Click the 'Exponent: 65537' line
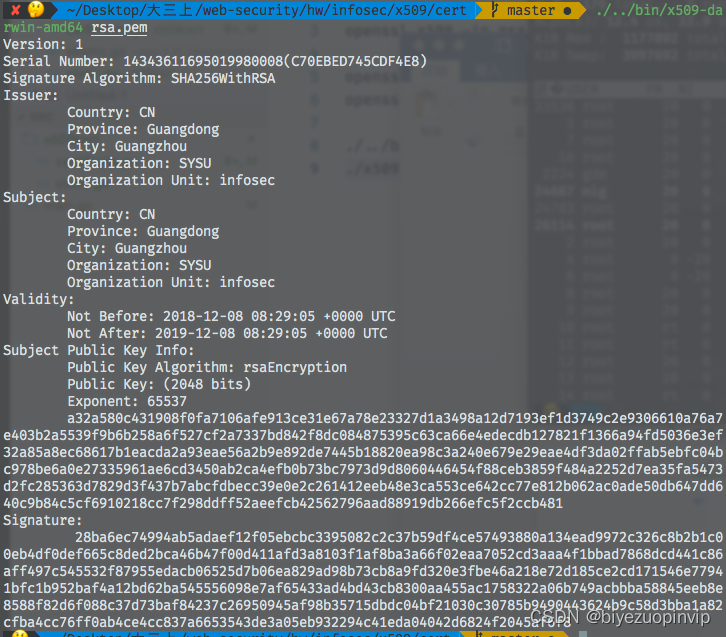 pos(127,401)
